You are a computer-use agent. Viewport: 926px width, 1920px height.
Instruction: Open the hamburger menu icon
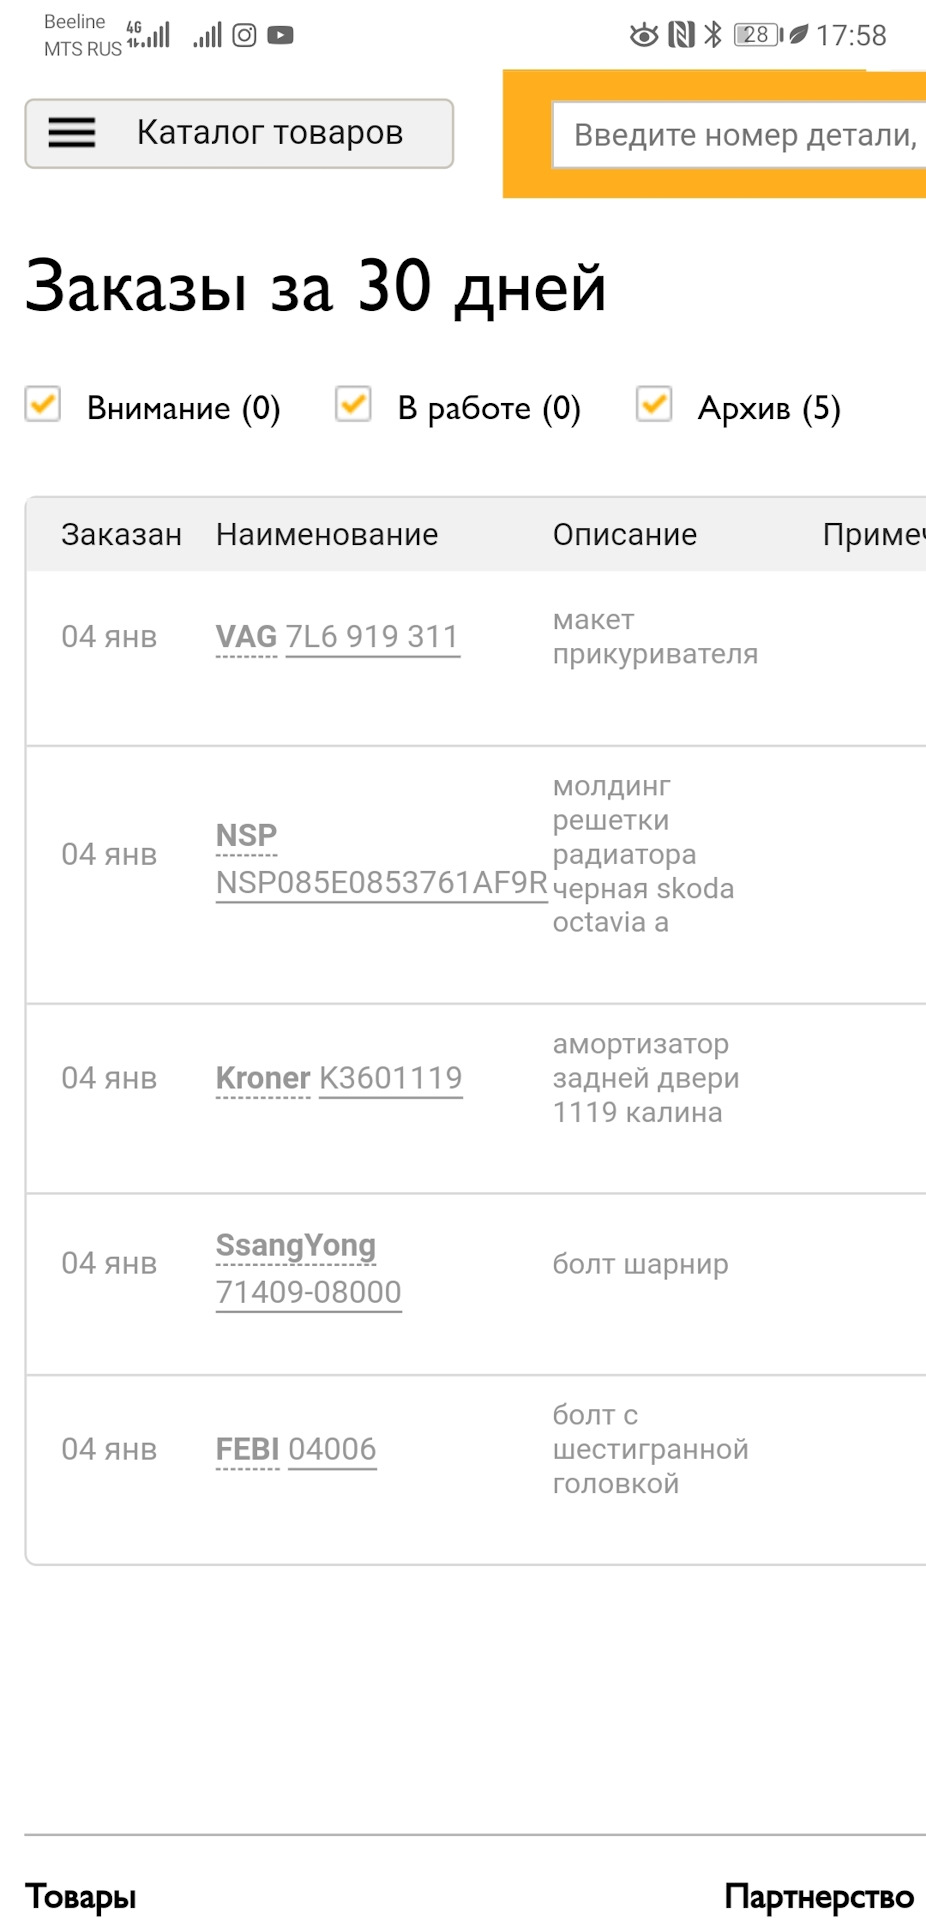point(72,133)
